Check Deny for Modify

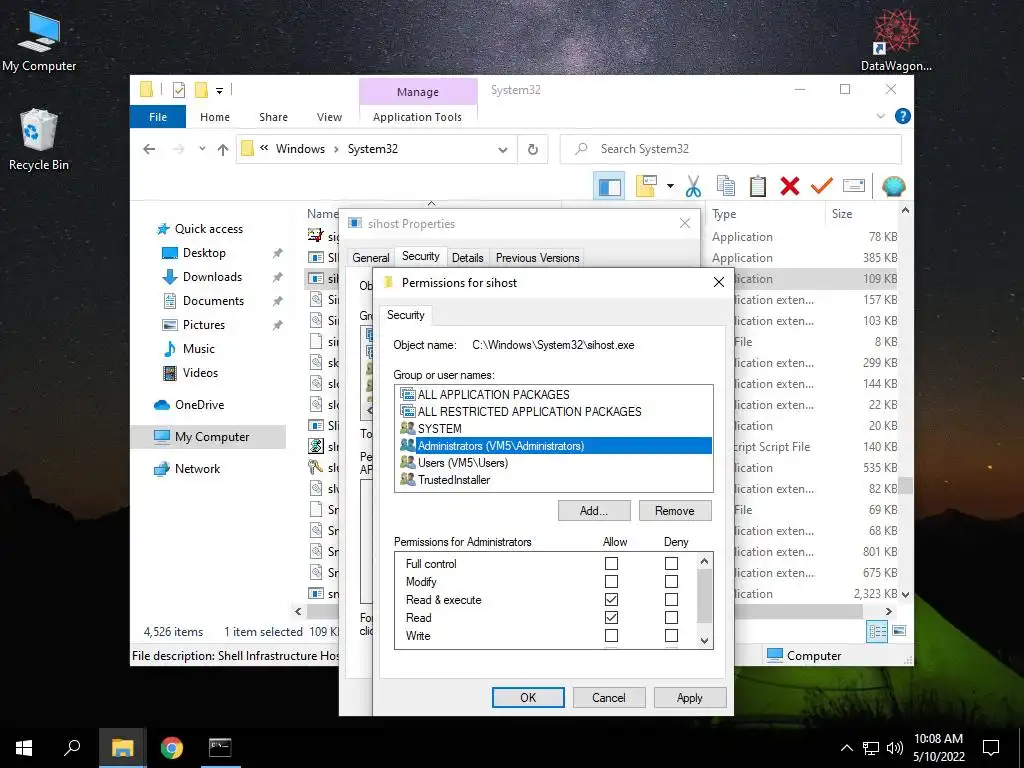(x=671, y=581)
